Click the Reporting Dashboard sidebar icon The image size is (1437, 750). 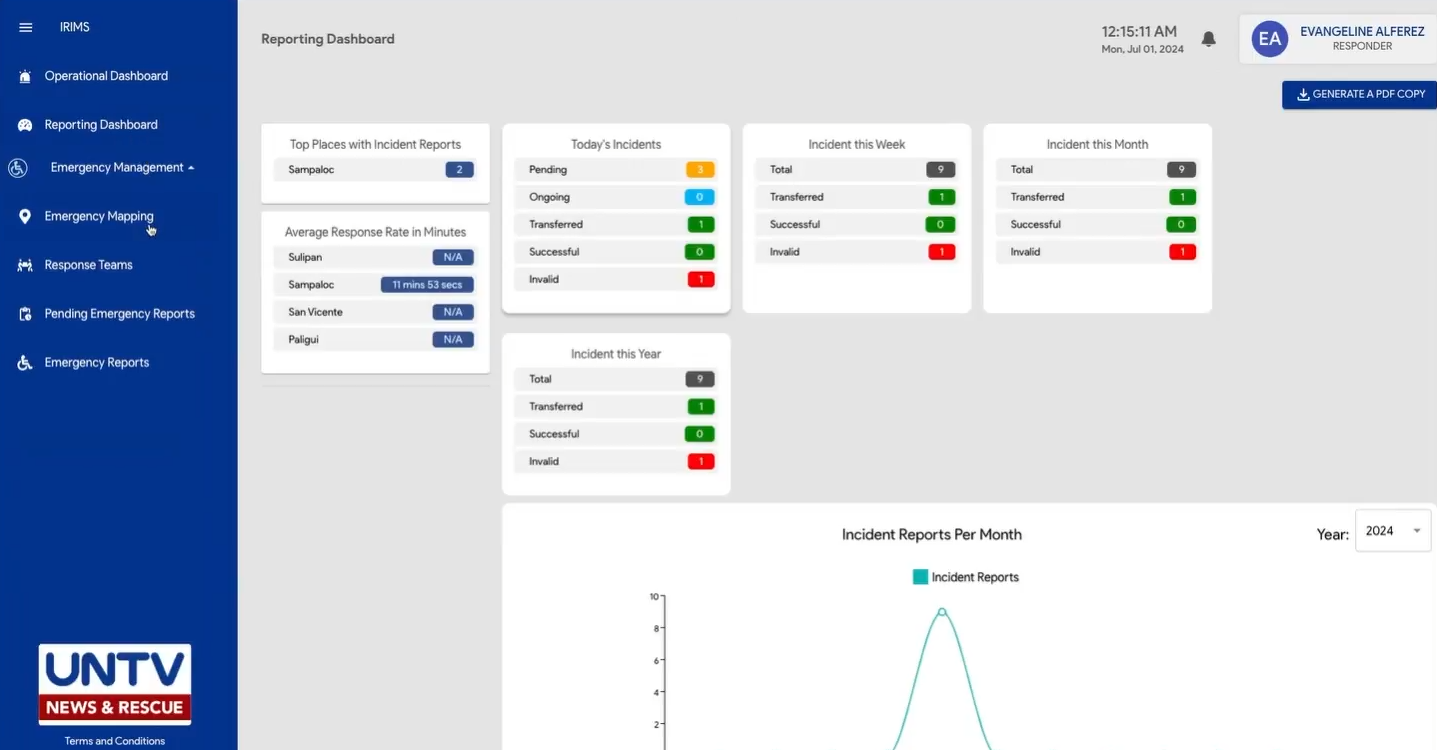click(24, 124)
